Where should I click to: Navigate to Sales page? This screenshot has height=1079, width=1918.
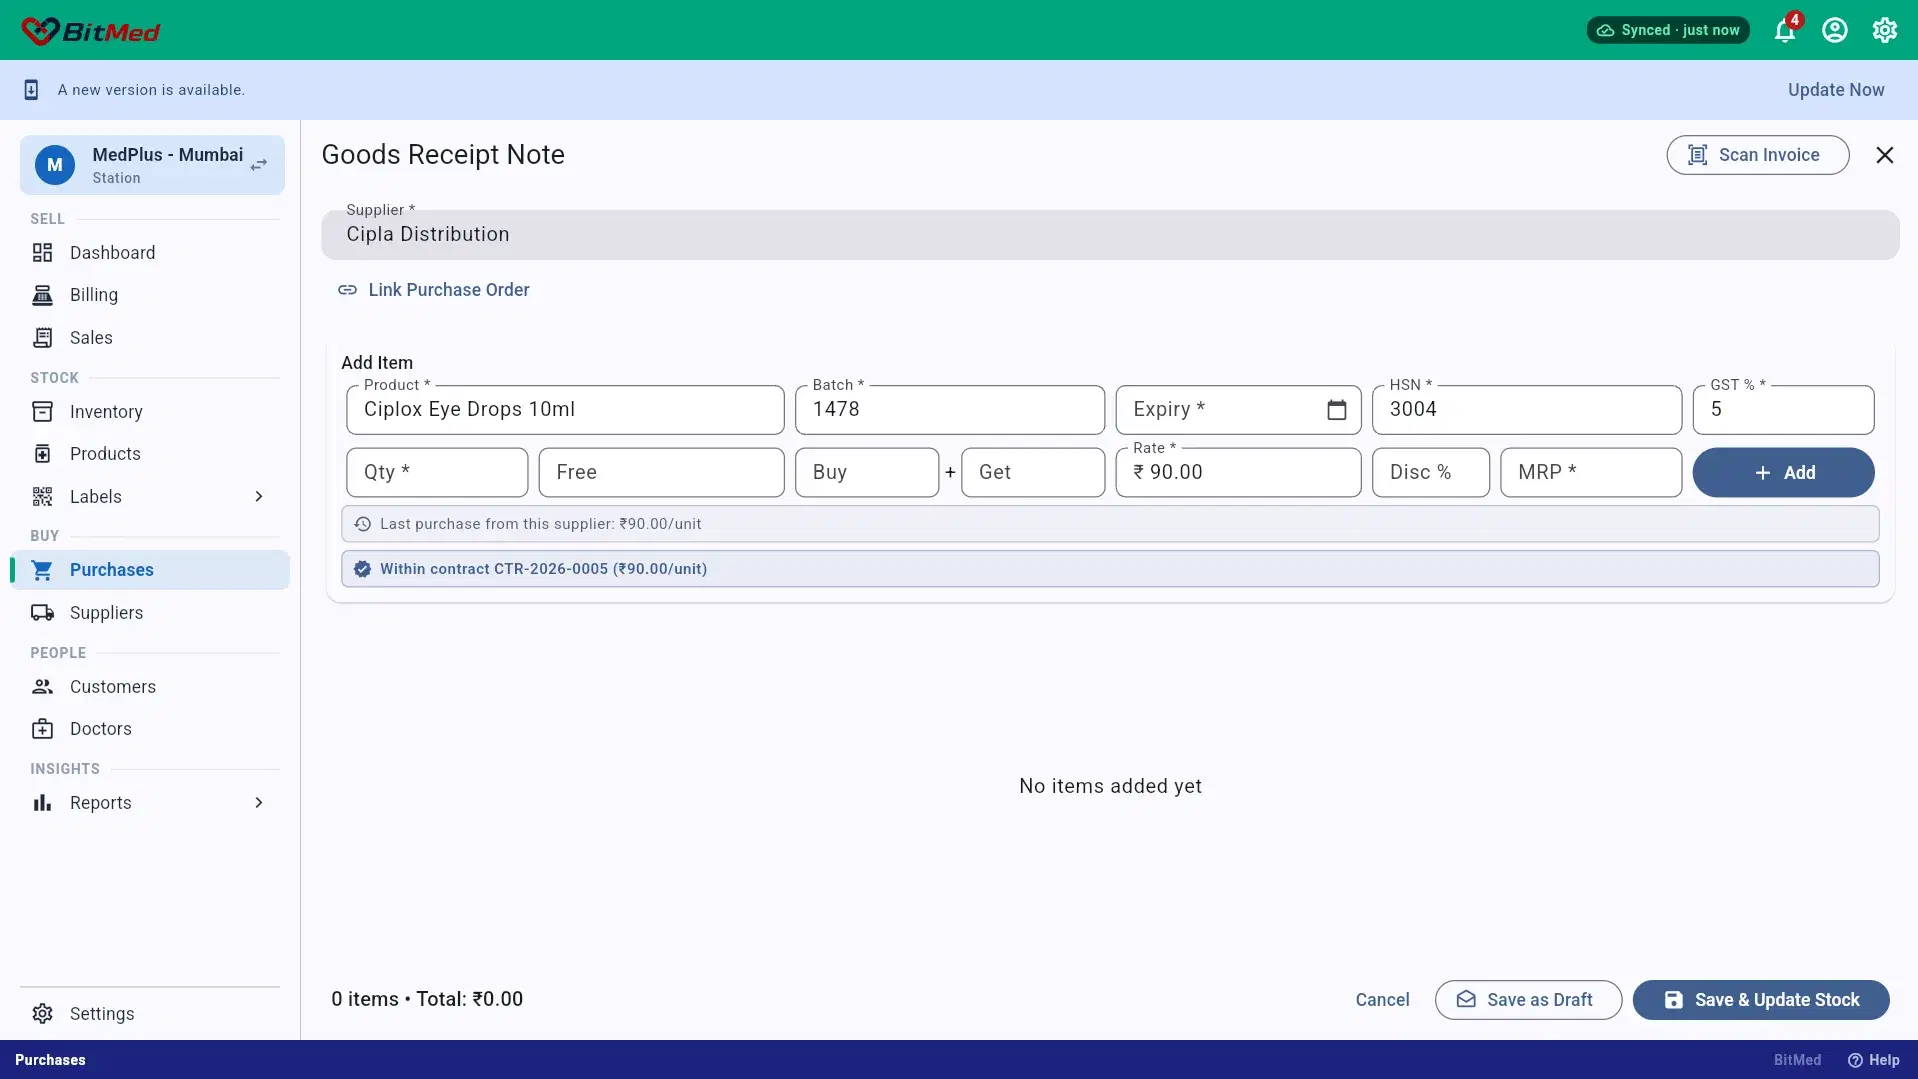click(150, 338)
